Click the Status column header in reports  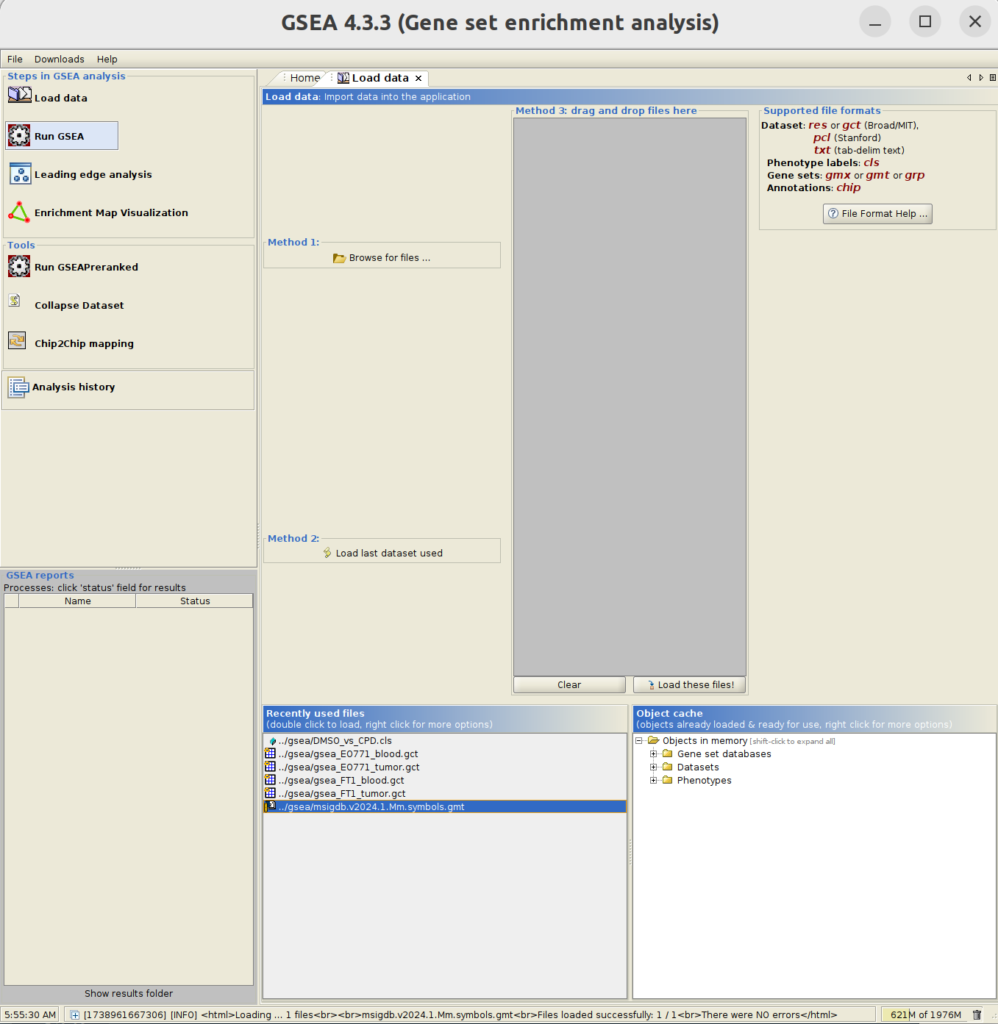point(195,601)
